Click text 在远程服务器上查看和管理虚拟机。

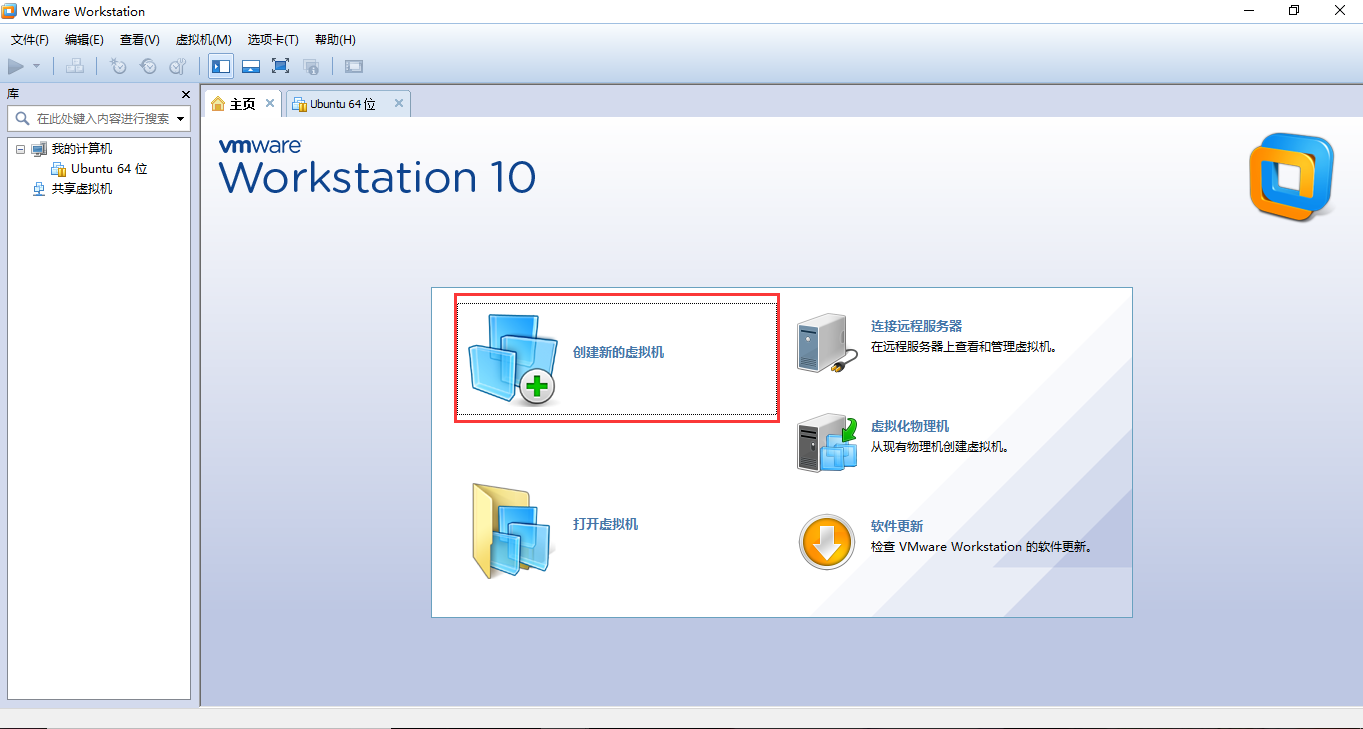[964, 348]
